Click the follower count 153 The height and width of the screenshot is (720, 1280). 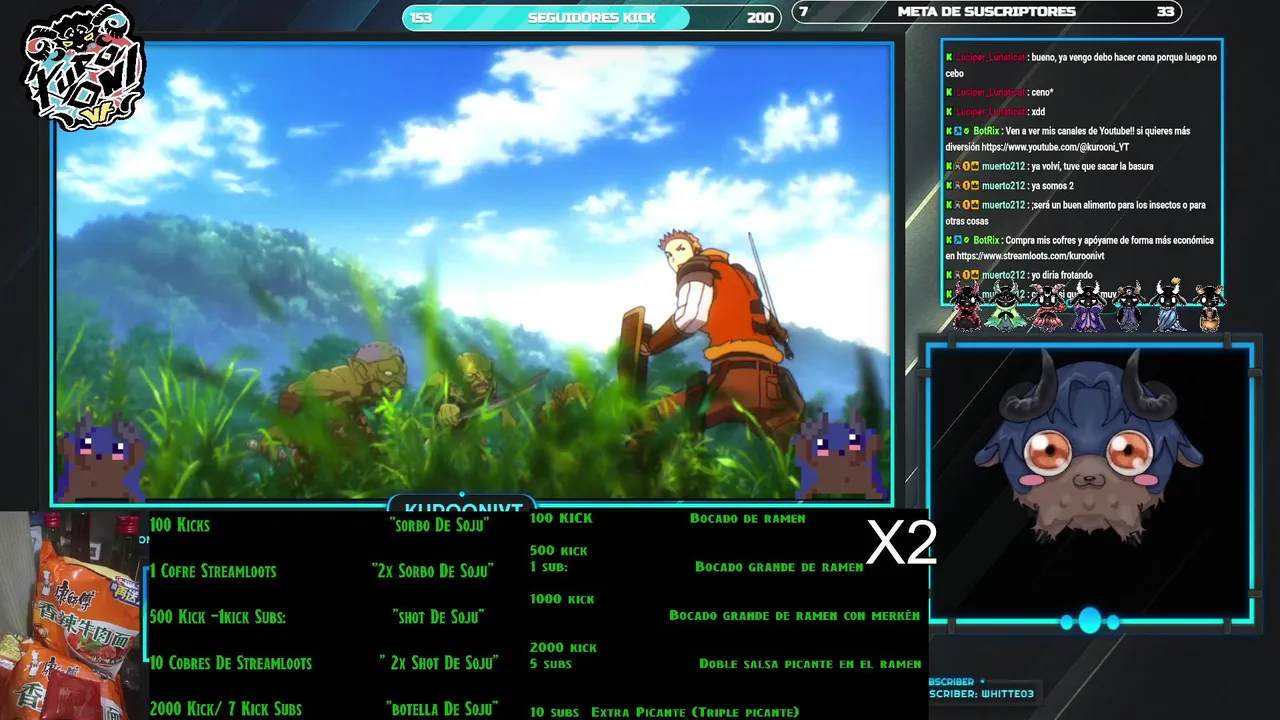tap(421, 17)
